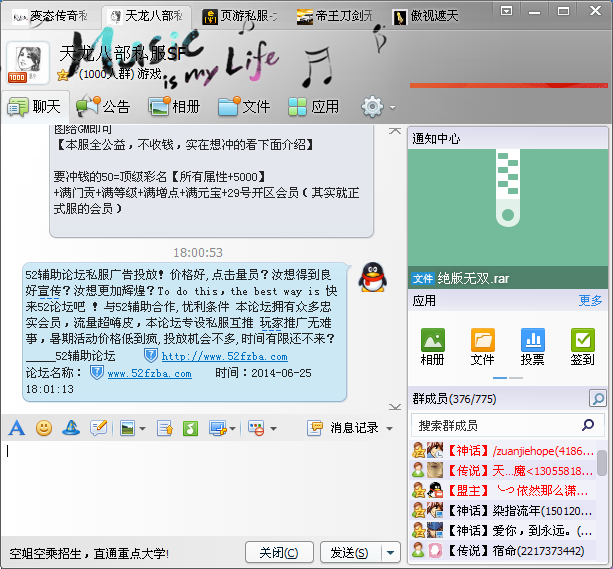
Task: Open the 投票 vote app icon
Action: 532,347
